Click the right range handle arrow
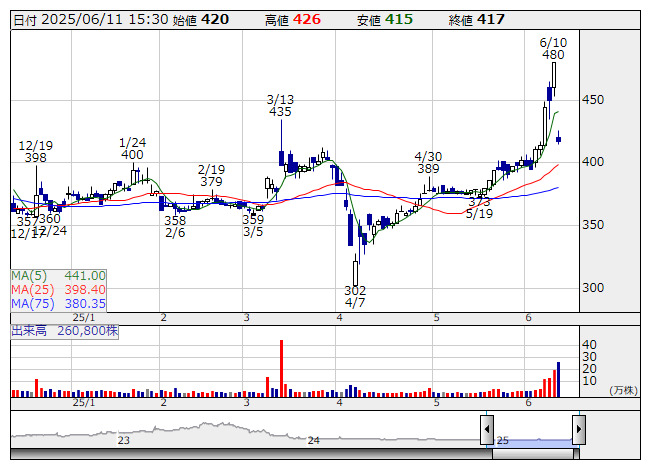 click(579, 429)
